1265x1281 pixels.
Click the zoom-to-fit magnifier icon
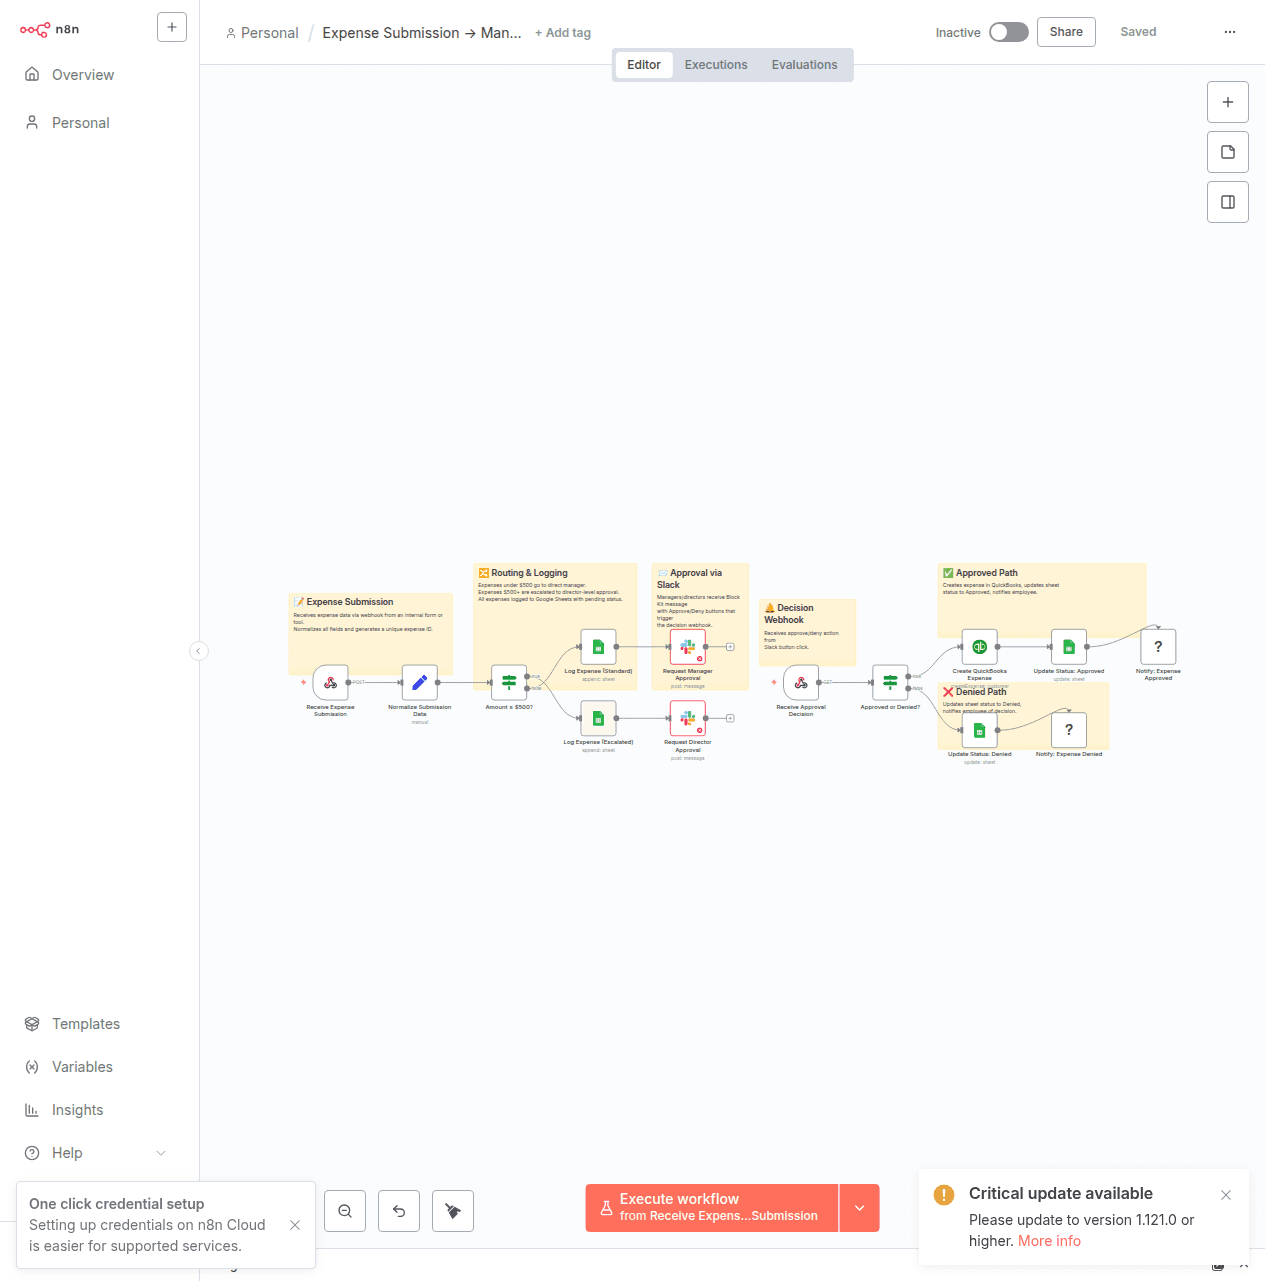pos(345,1211)
